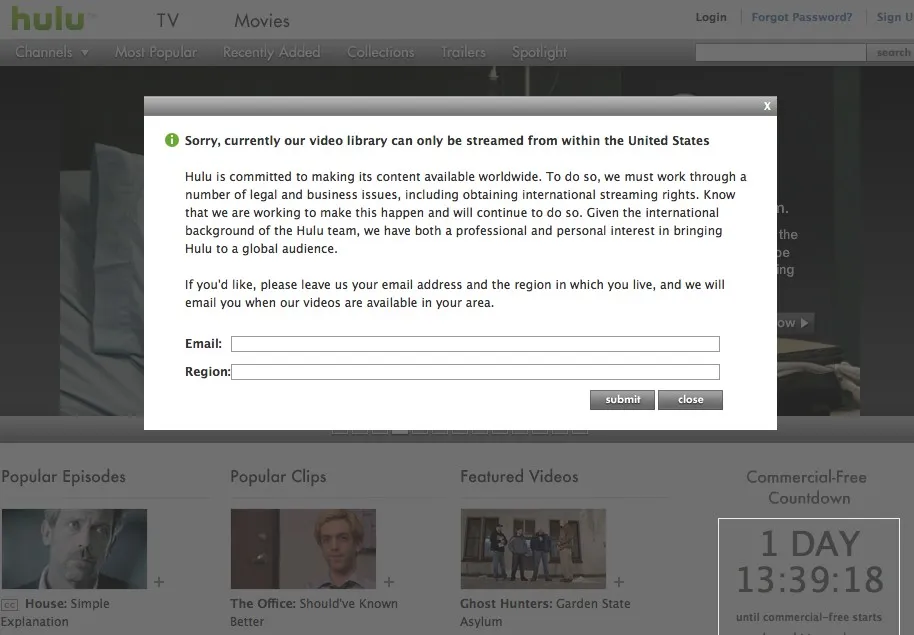Click the green info icon in dialog

pos(172,140)
